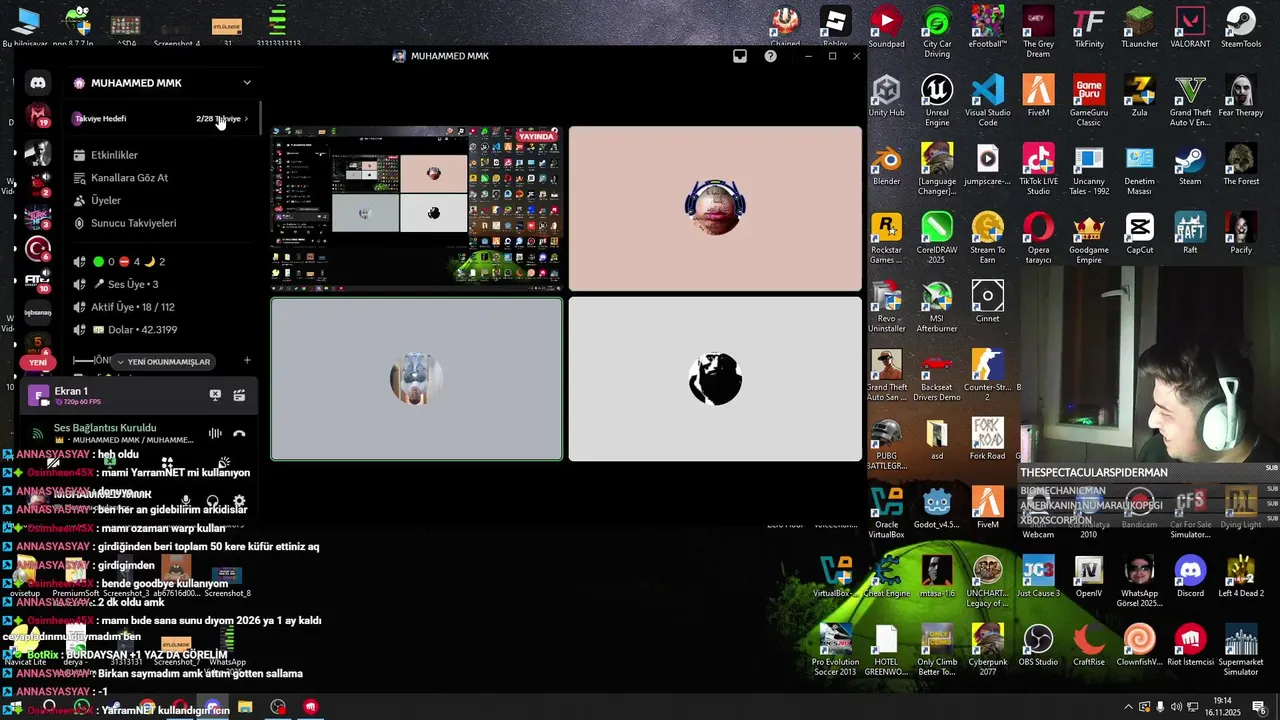Launch Visual Studio Code shortcut
1280x720 pixels.
[x=988, y=100]
